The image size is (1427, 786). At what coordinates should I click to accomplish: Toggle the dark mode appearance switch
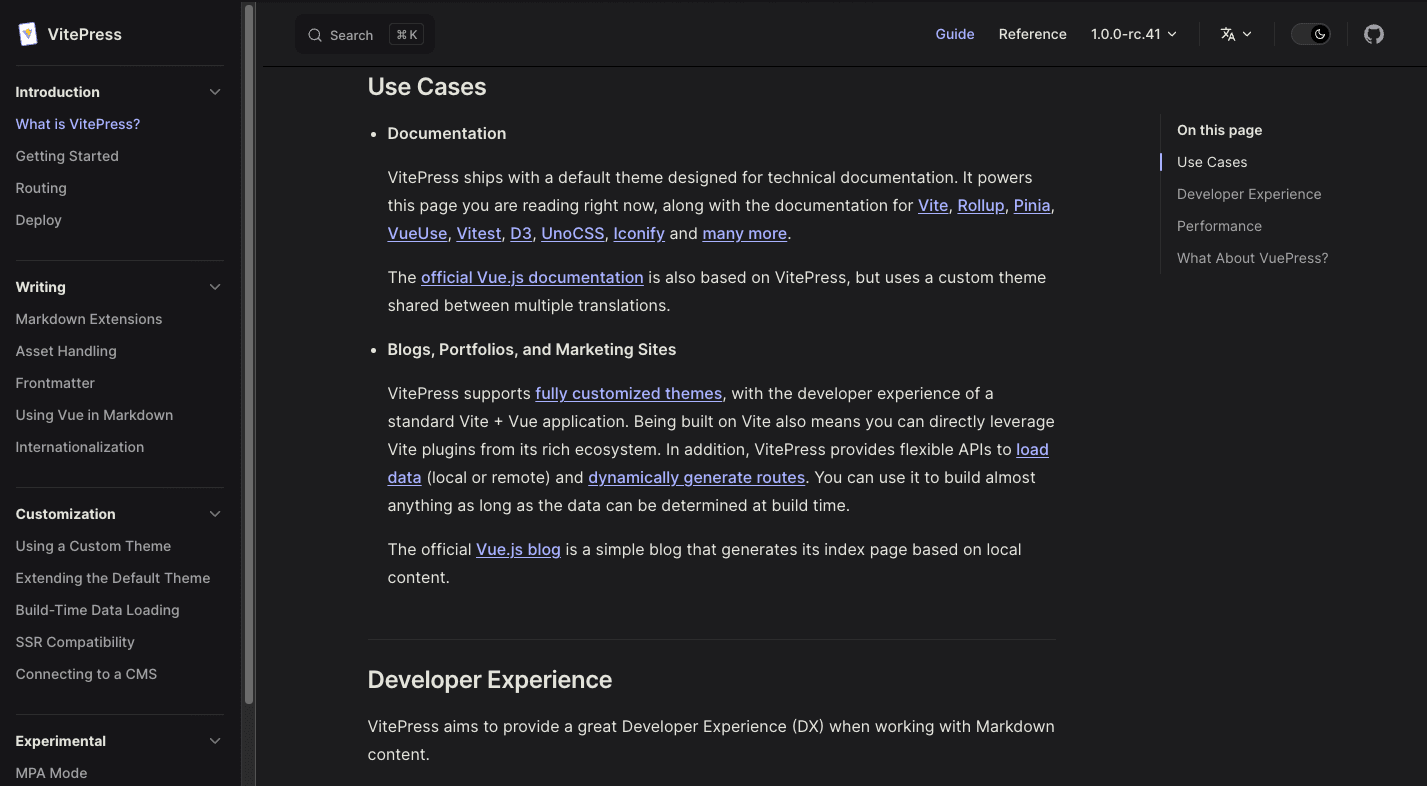tap(1310, 34)
